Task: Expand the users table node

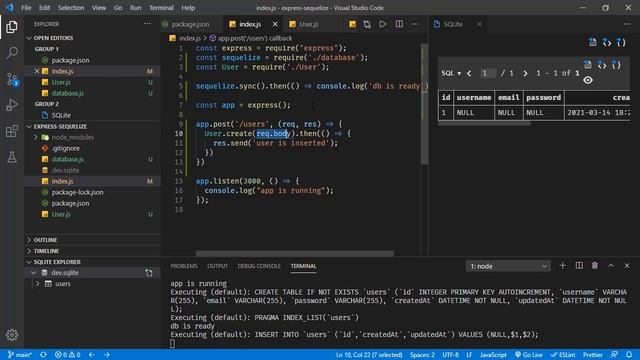Action: pyautogui.click(x=38, y=284)
